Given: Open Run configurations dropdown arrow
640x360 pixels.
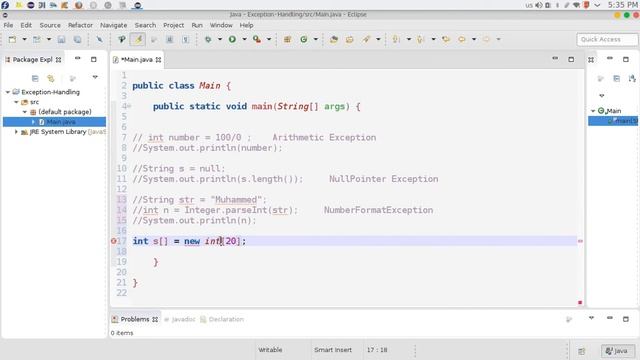Looking at the screenshot, I should pyautogui.click(x=244, y=40).
